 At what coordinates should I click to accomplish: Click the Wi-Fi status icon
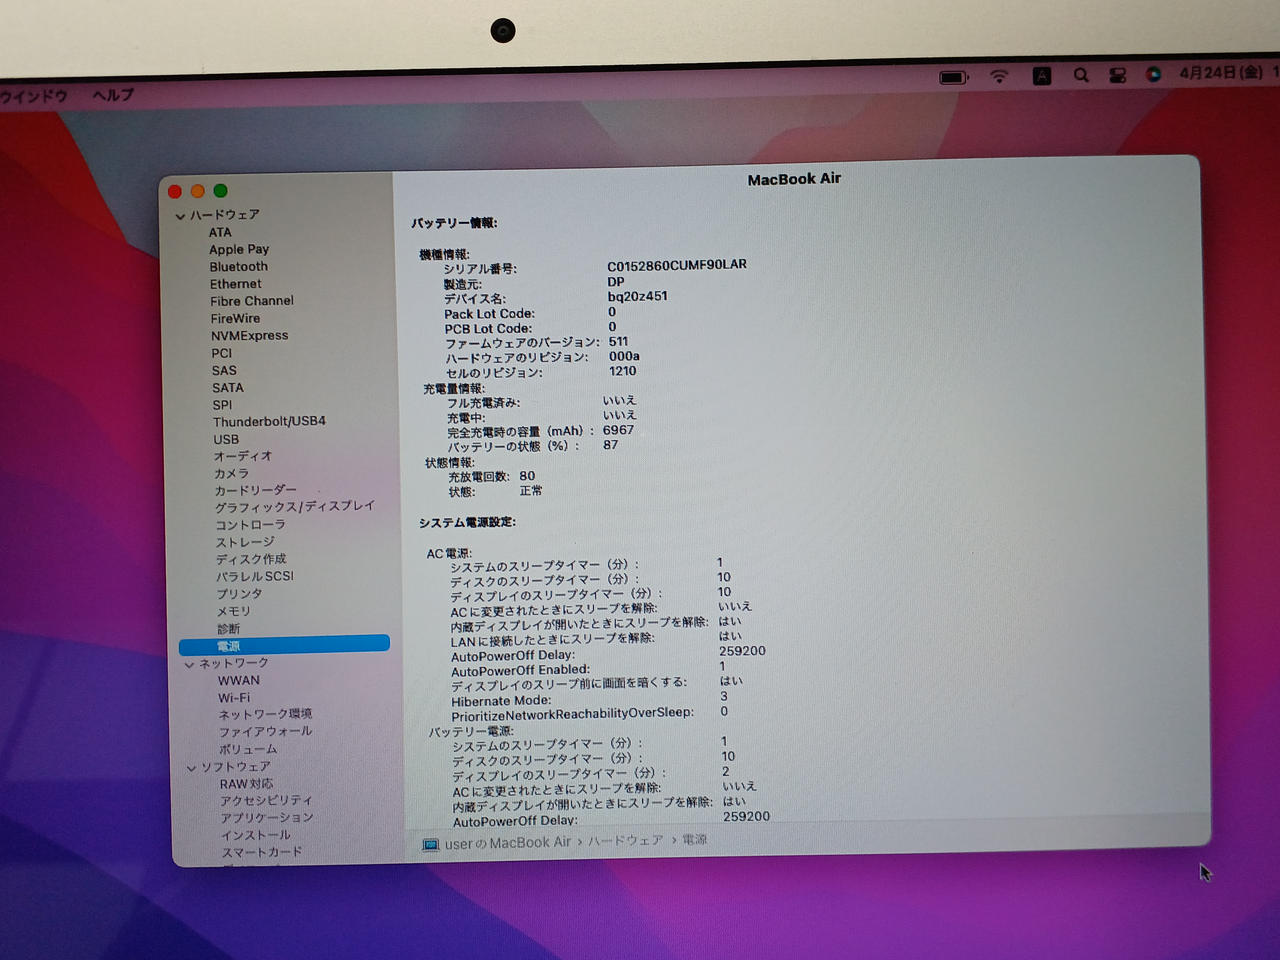pos(999,76)
